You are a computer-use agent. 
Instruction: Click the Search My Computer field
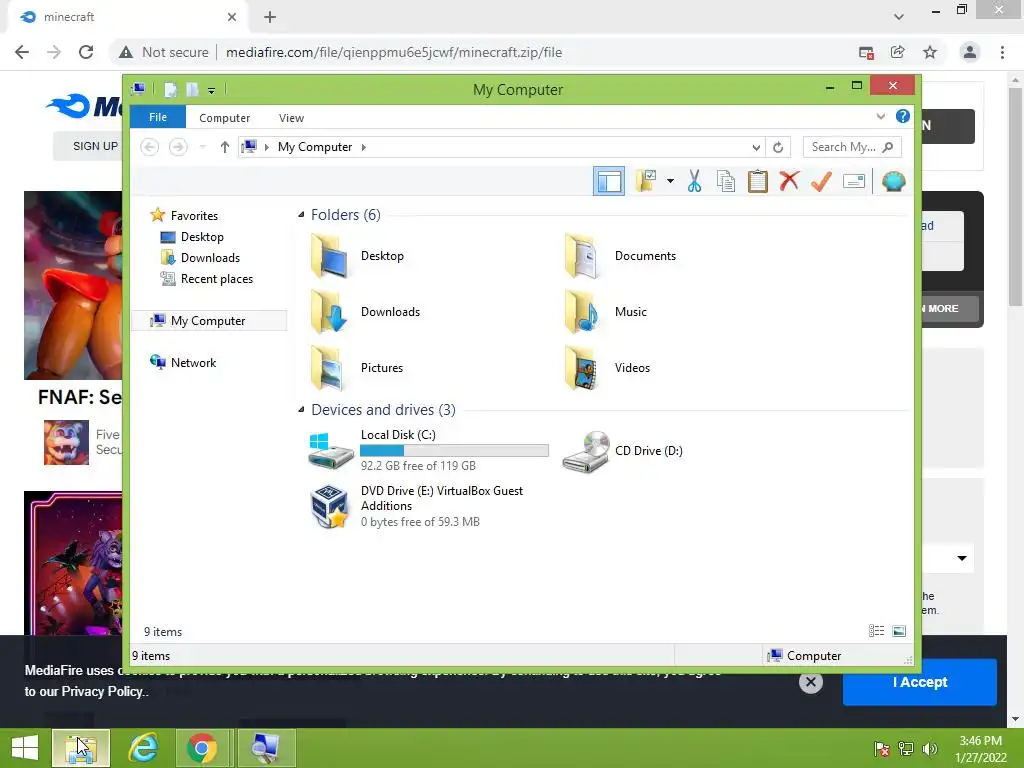(852, 147)
